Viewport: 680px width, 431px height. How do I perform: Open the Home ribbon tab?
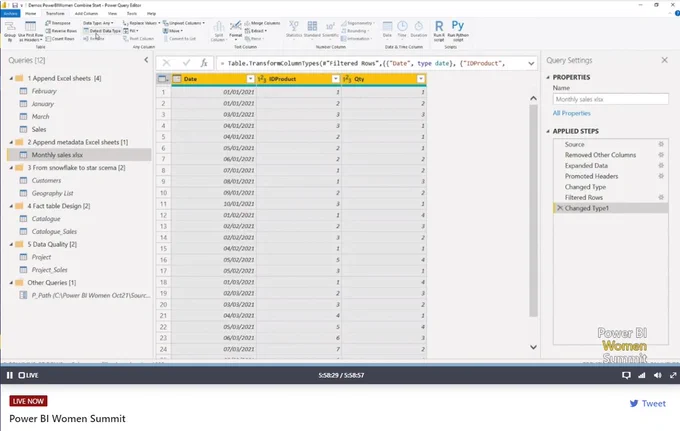pyautogui.click(x=30, y=13)
